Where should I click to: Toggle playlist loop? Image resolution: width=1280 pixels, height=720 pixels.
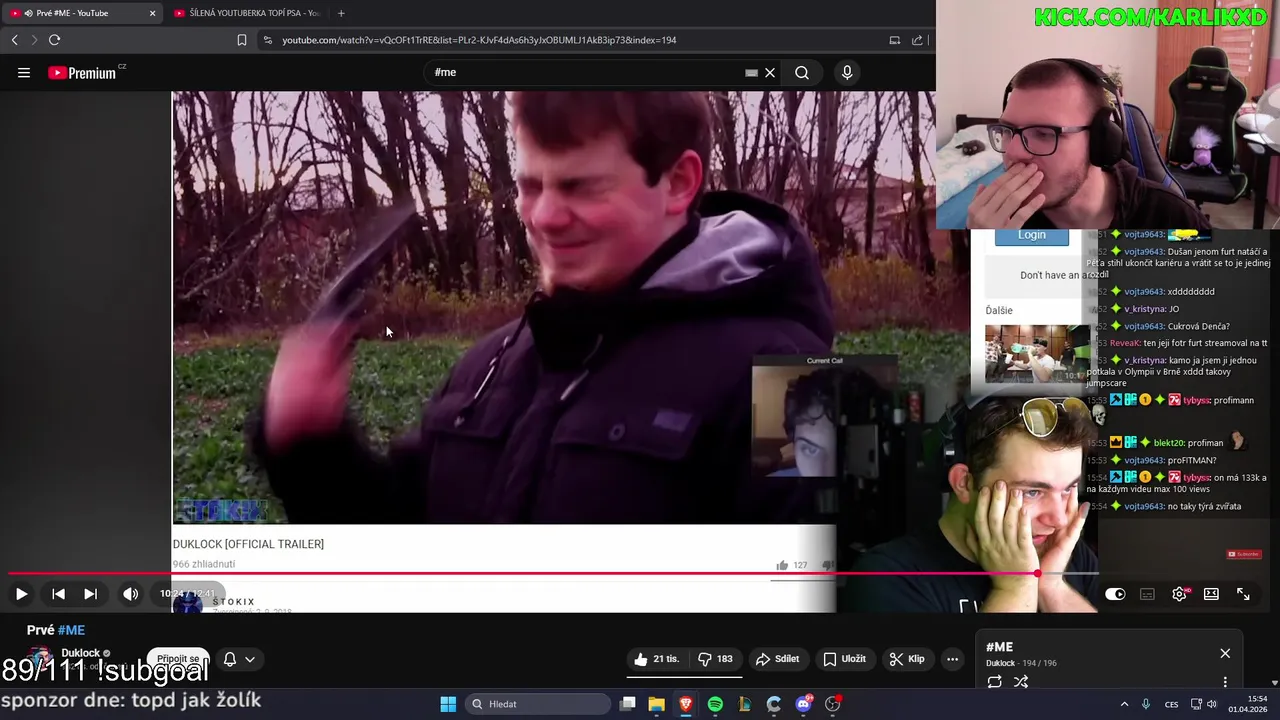(x=994, y=682)
